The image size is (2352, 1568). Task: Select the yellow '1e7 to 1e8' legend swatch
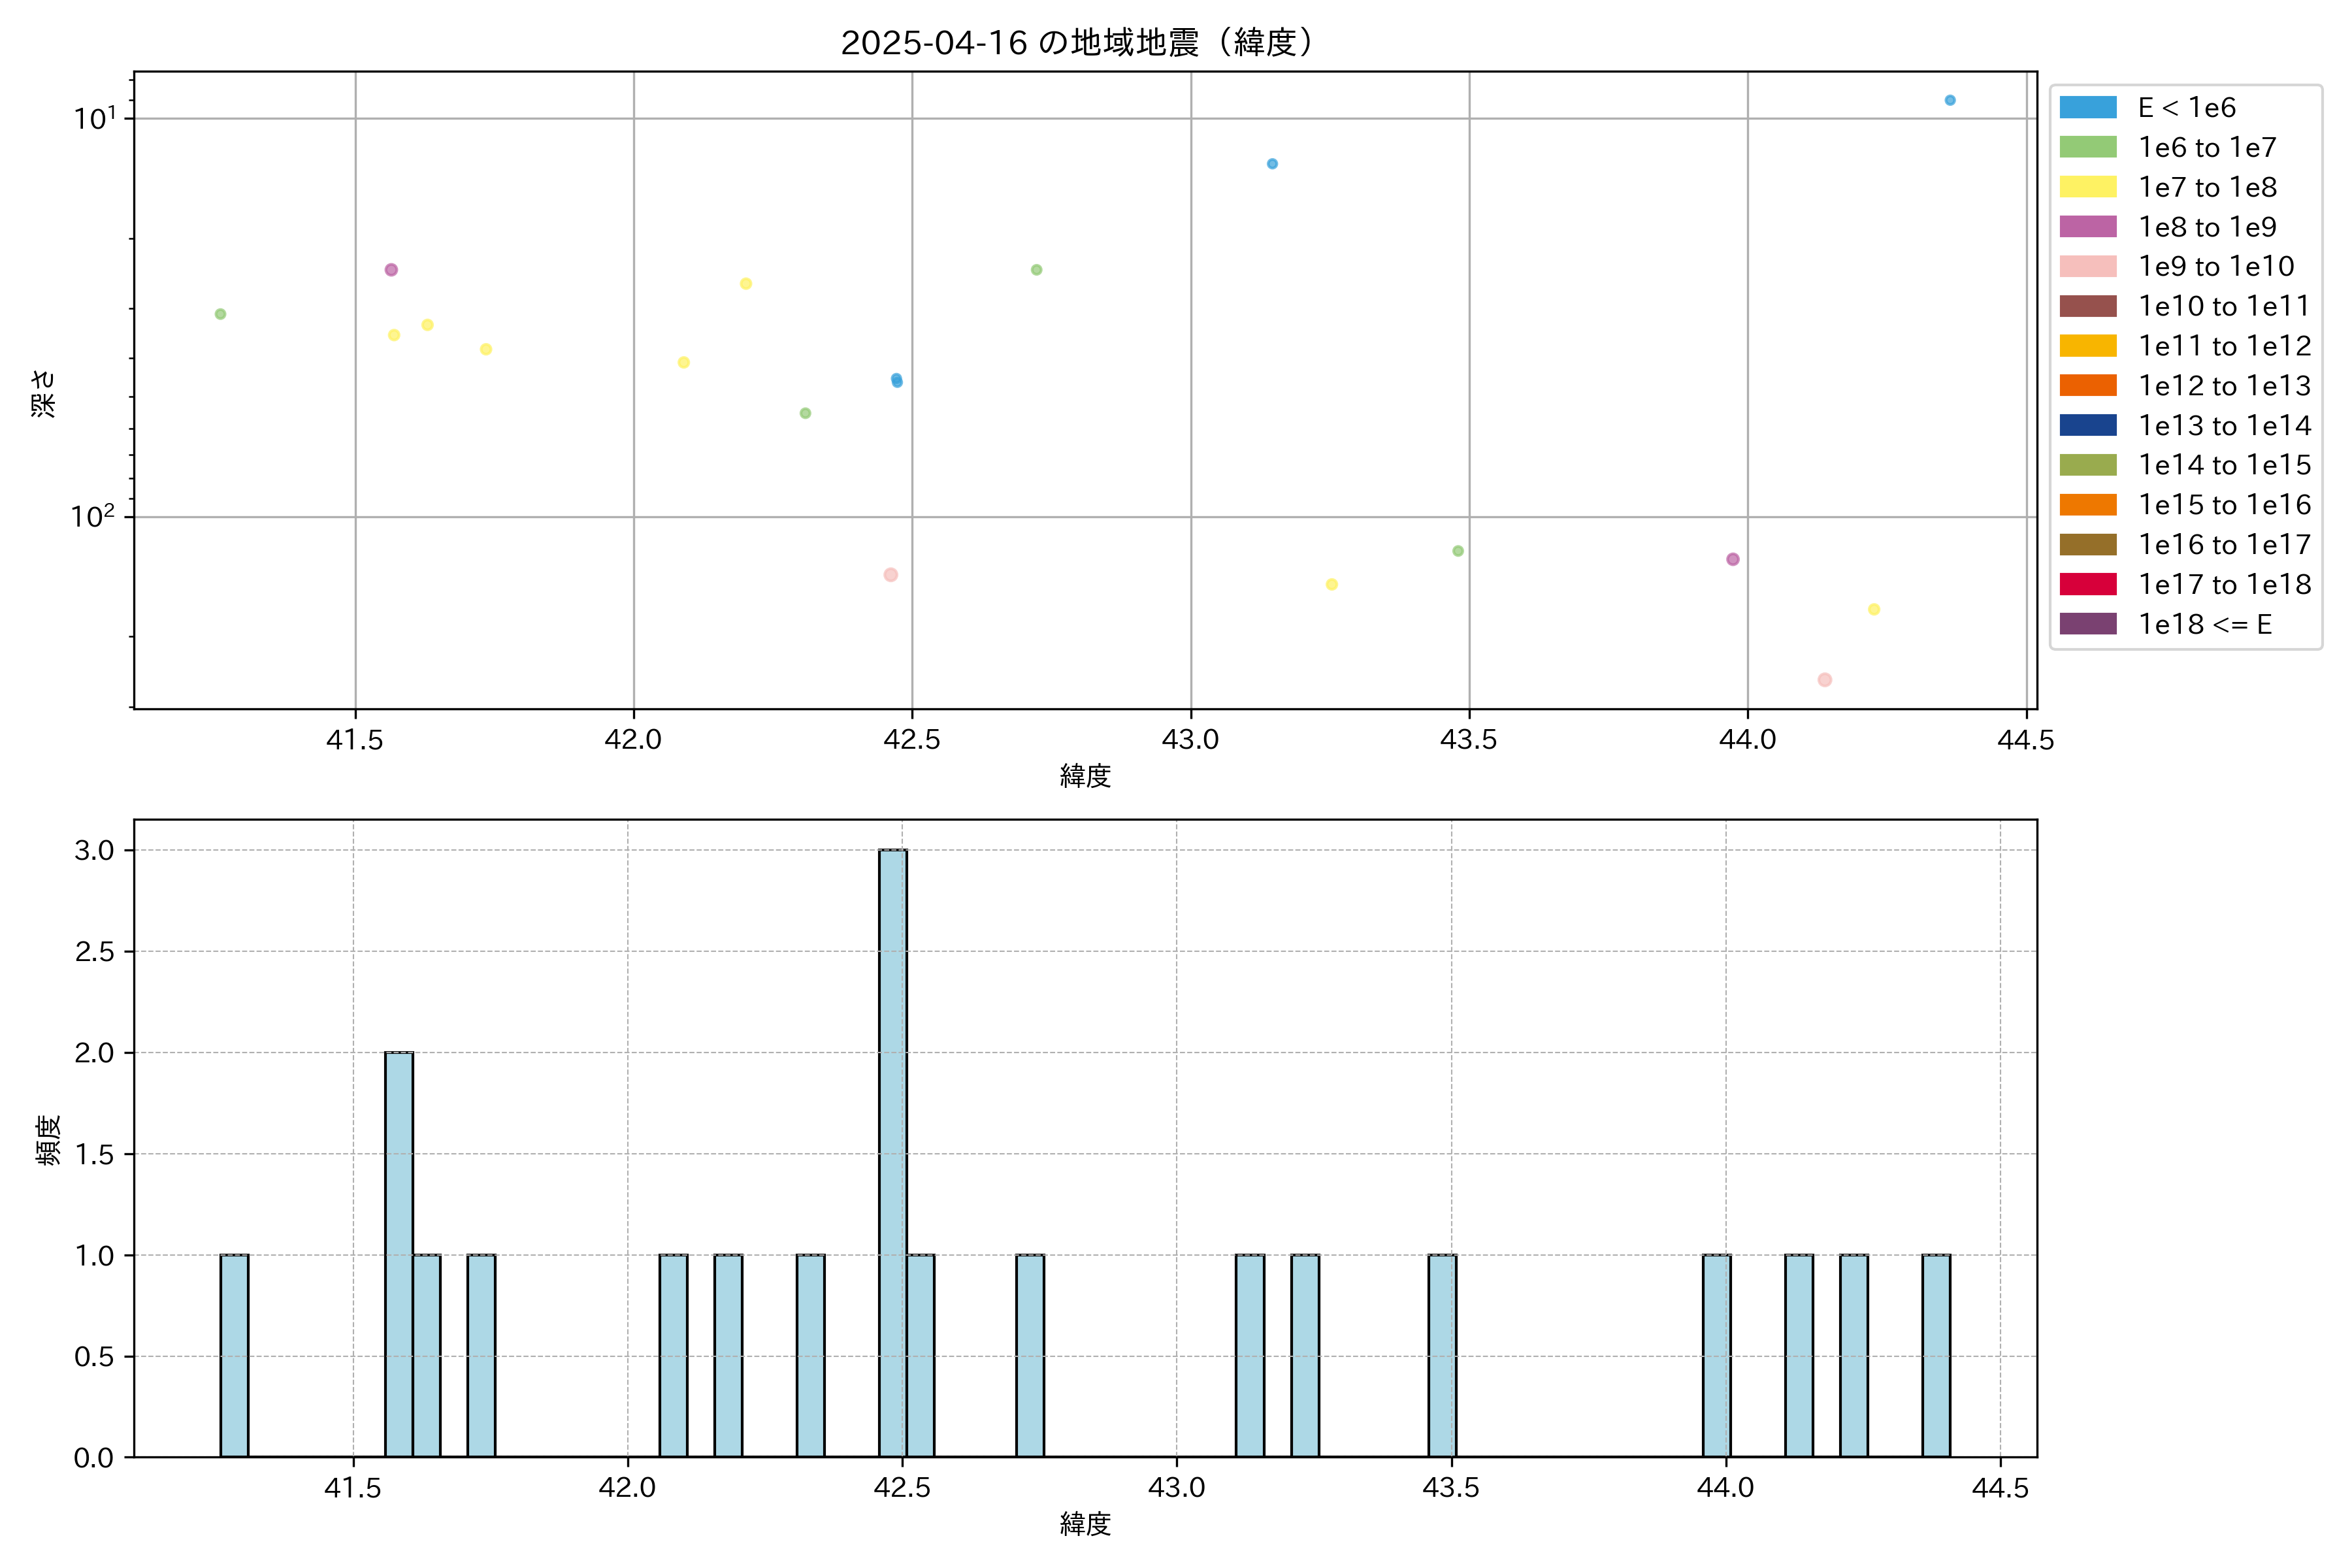click(2087, 187)
